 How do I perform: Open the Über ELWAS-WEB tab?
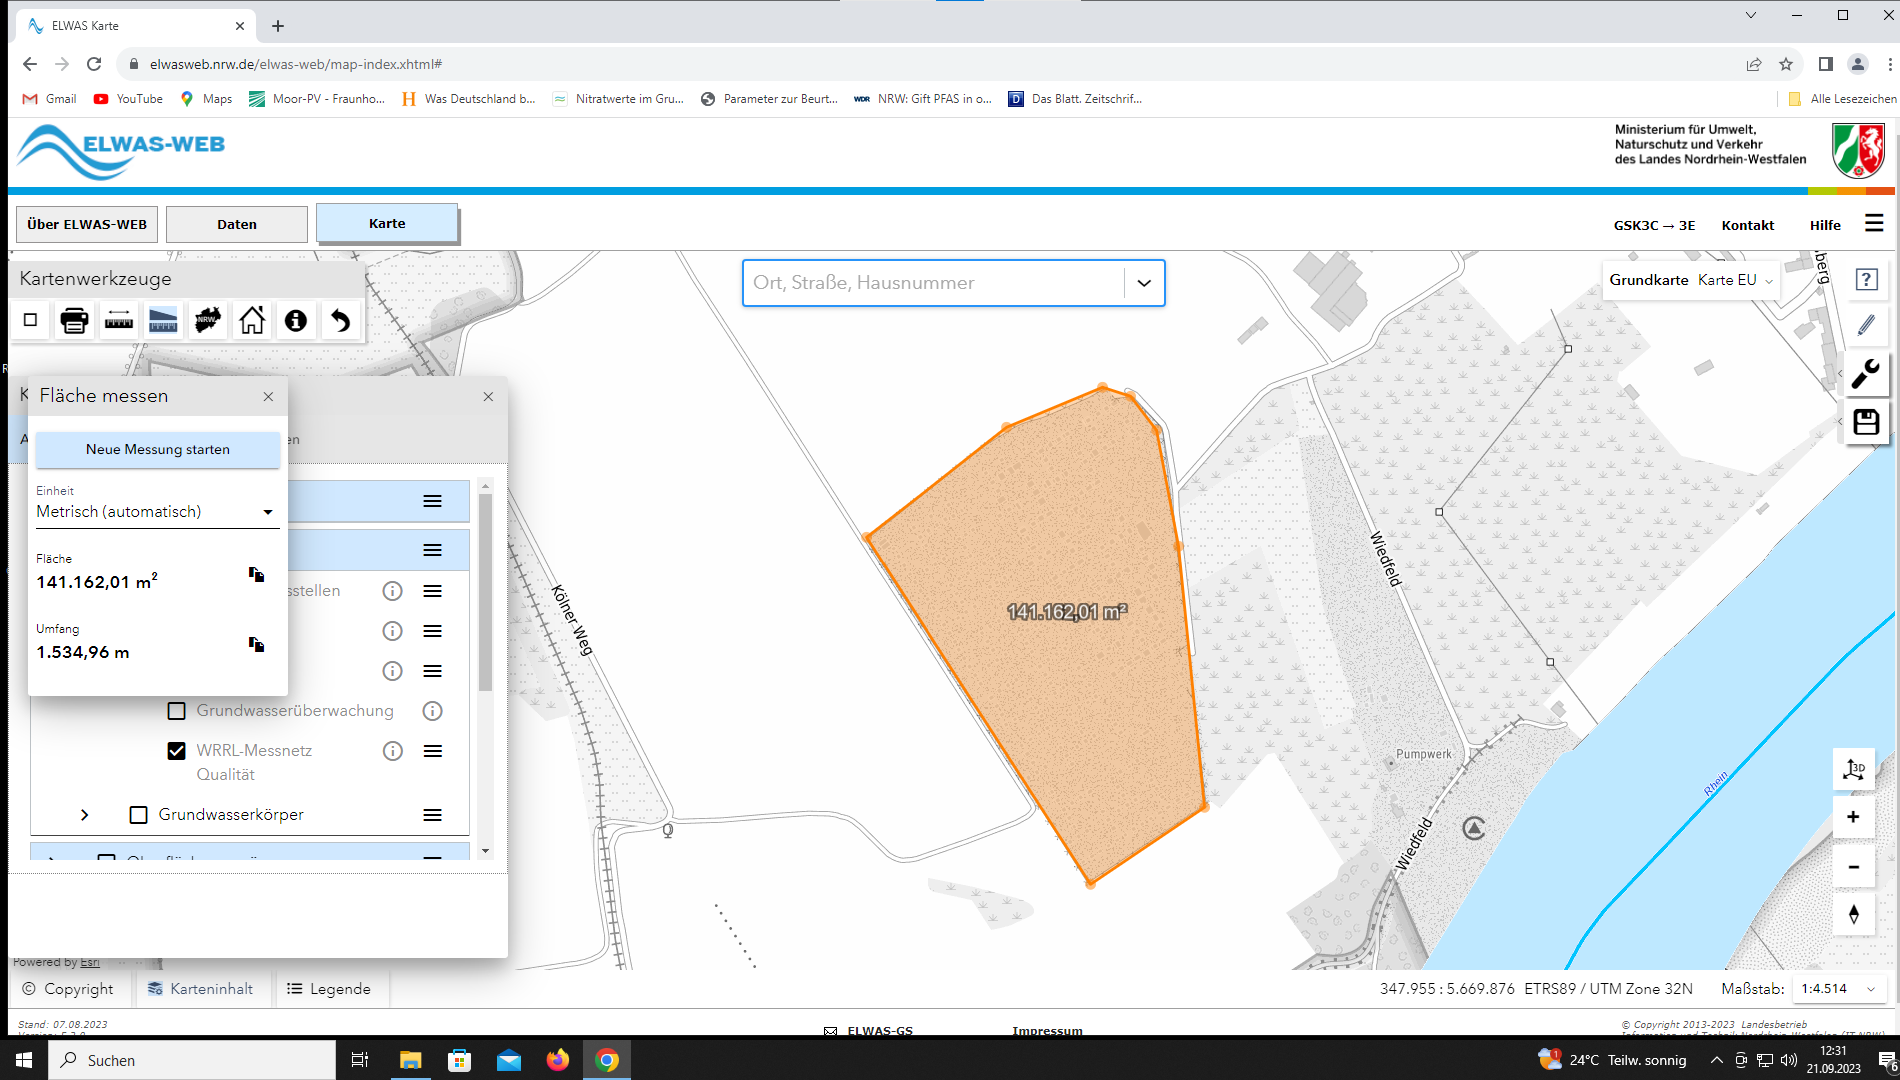coord(87,225)
